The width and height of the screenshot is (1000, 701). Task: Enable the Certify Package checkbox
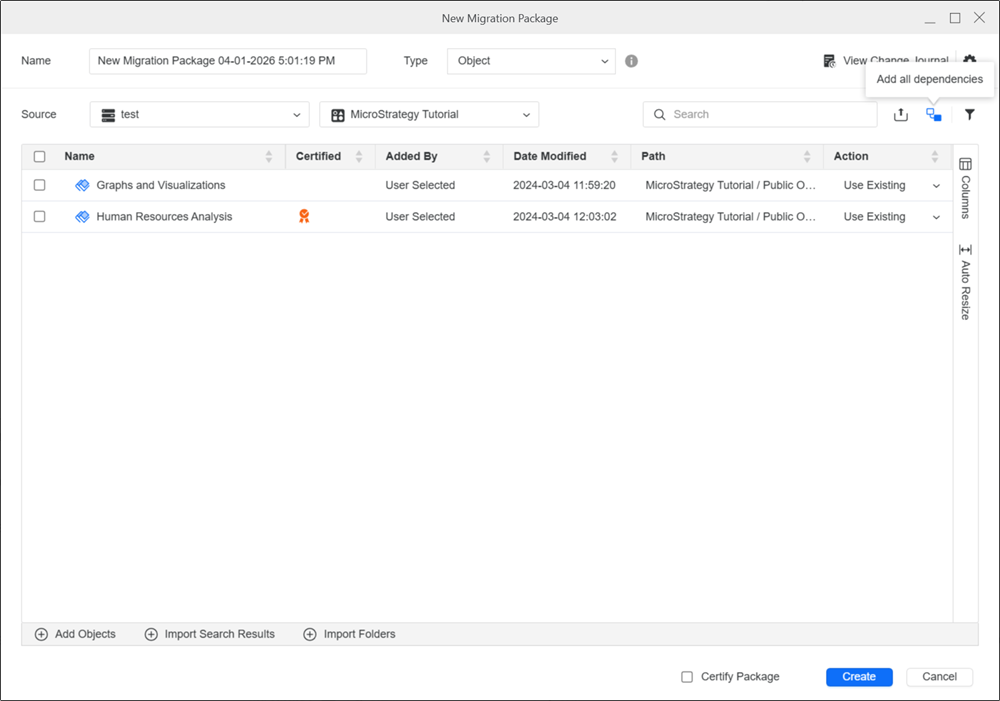click(687, 677)
